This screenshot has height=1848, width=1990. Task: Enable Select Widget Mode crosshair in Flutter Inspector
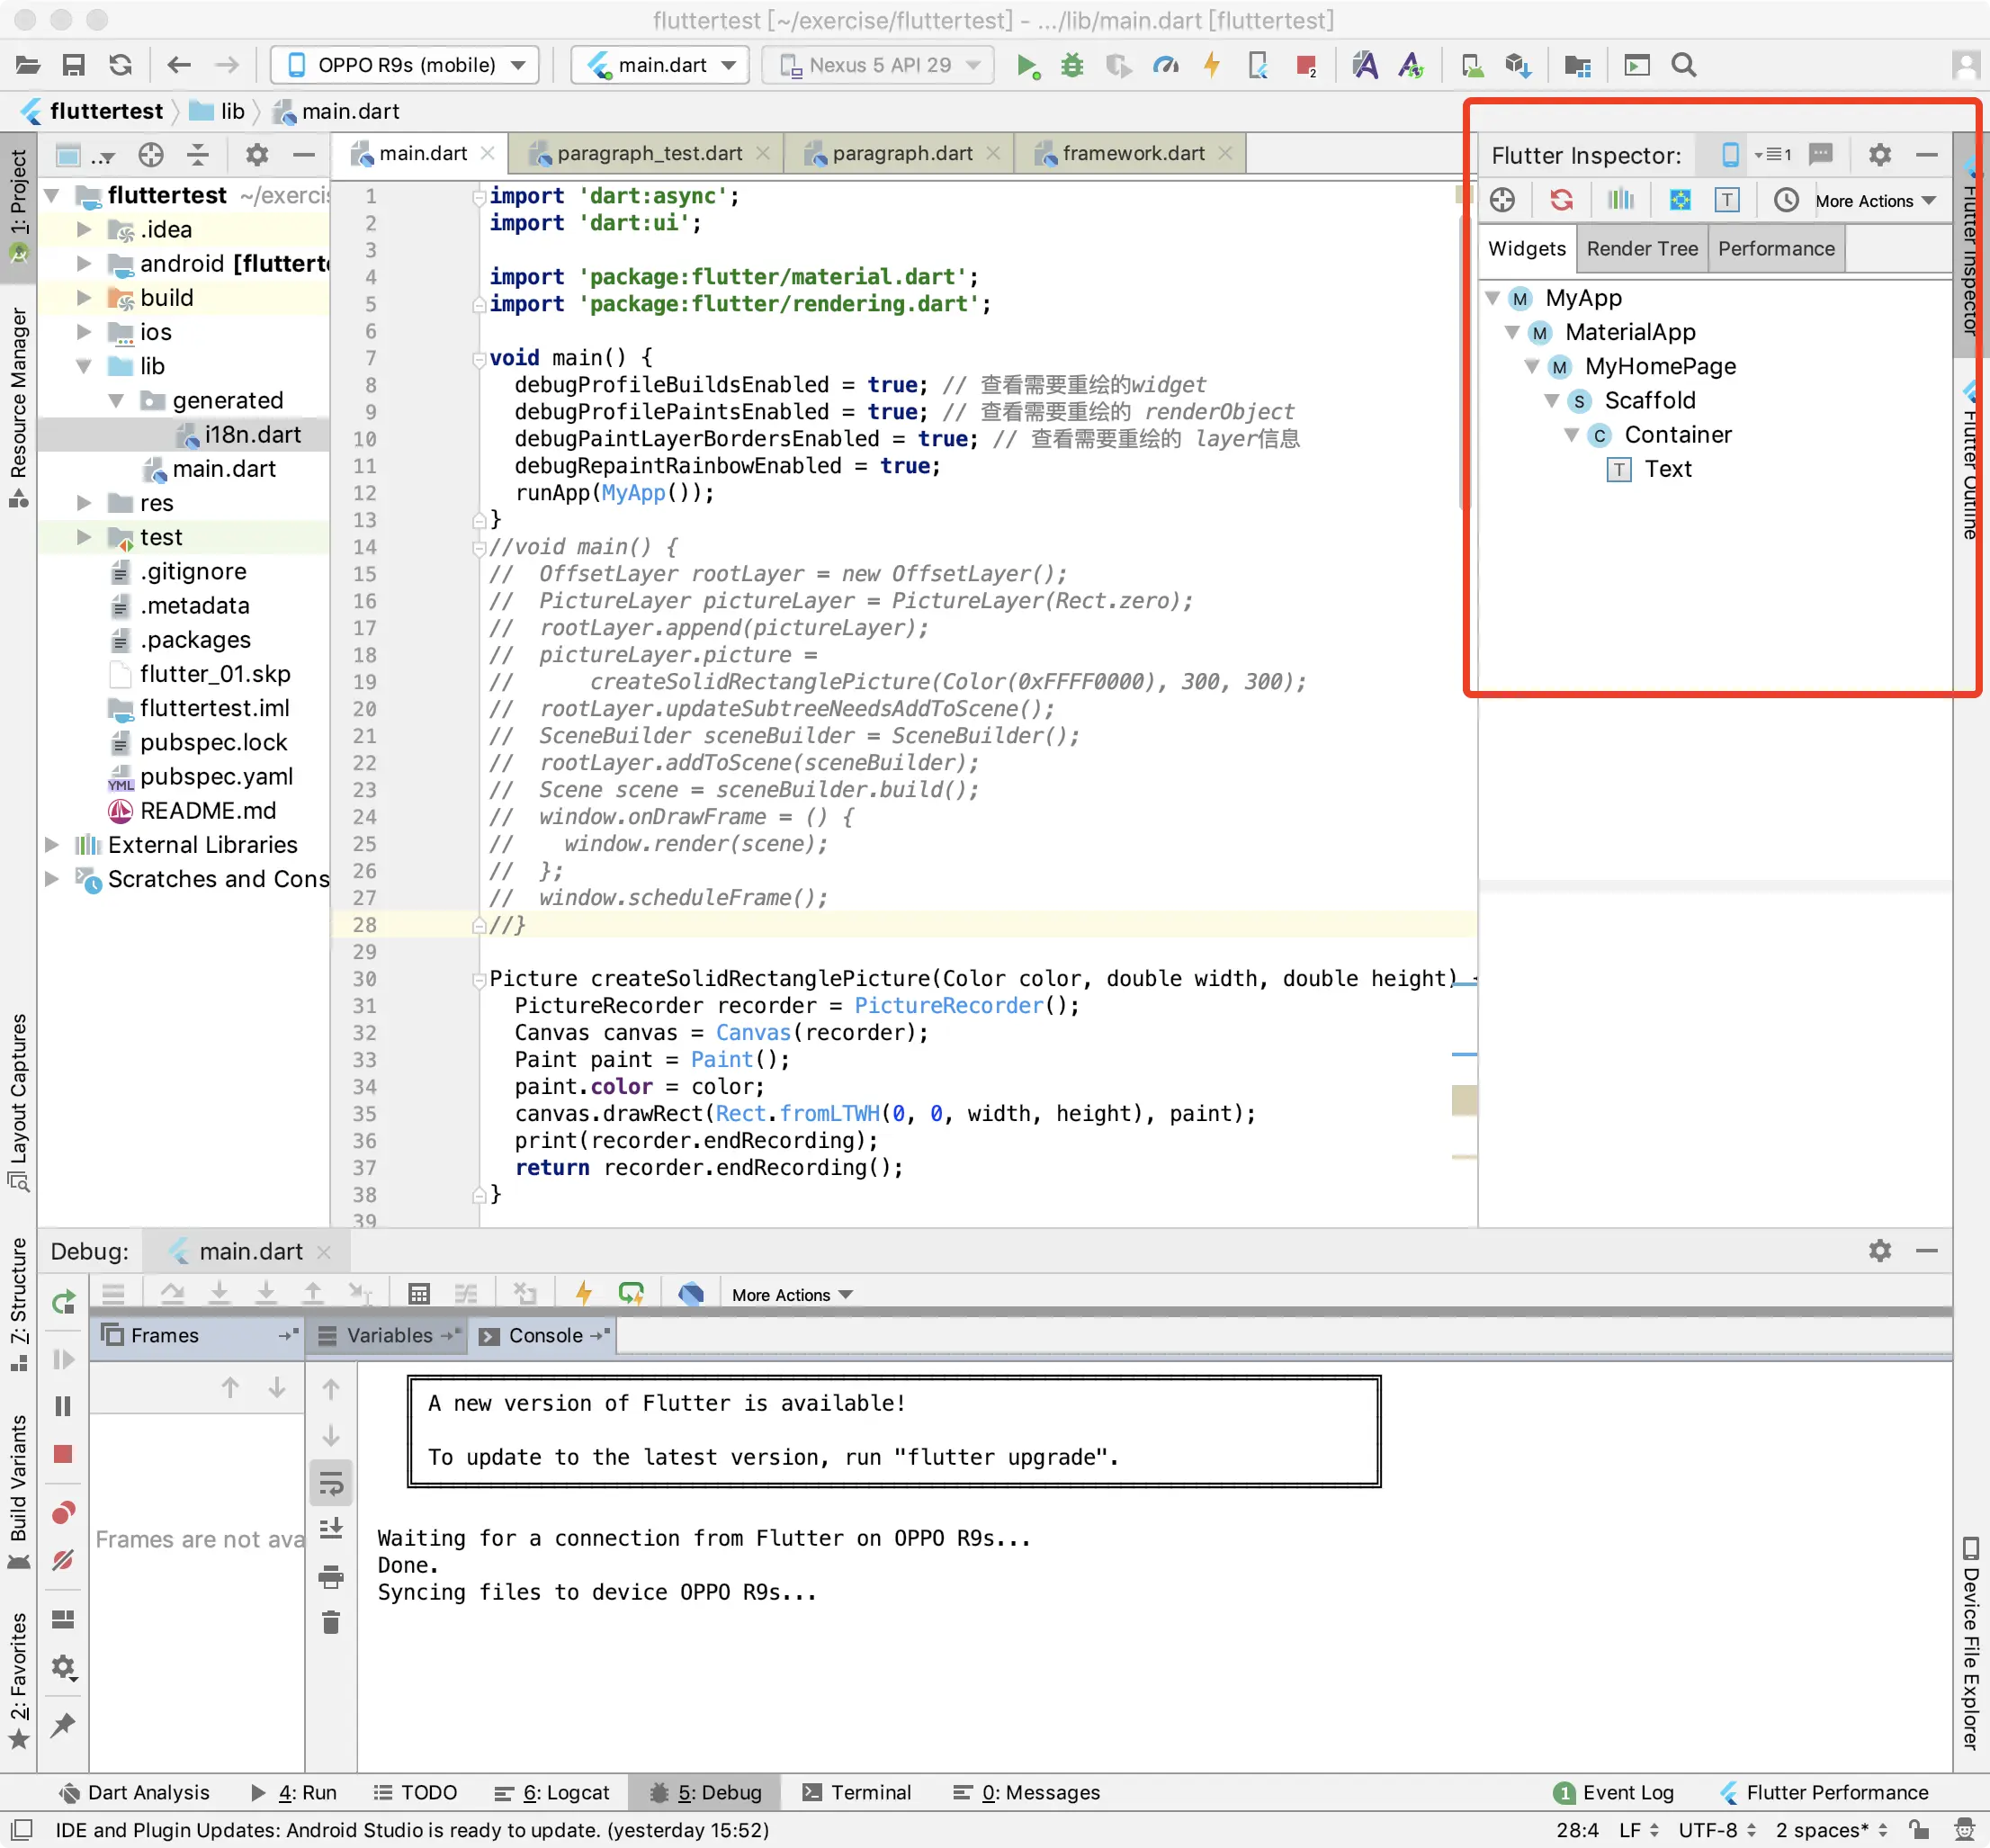(1502, 200)
